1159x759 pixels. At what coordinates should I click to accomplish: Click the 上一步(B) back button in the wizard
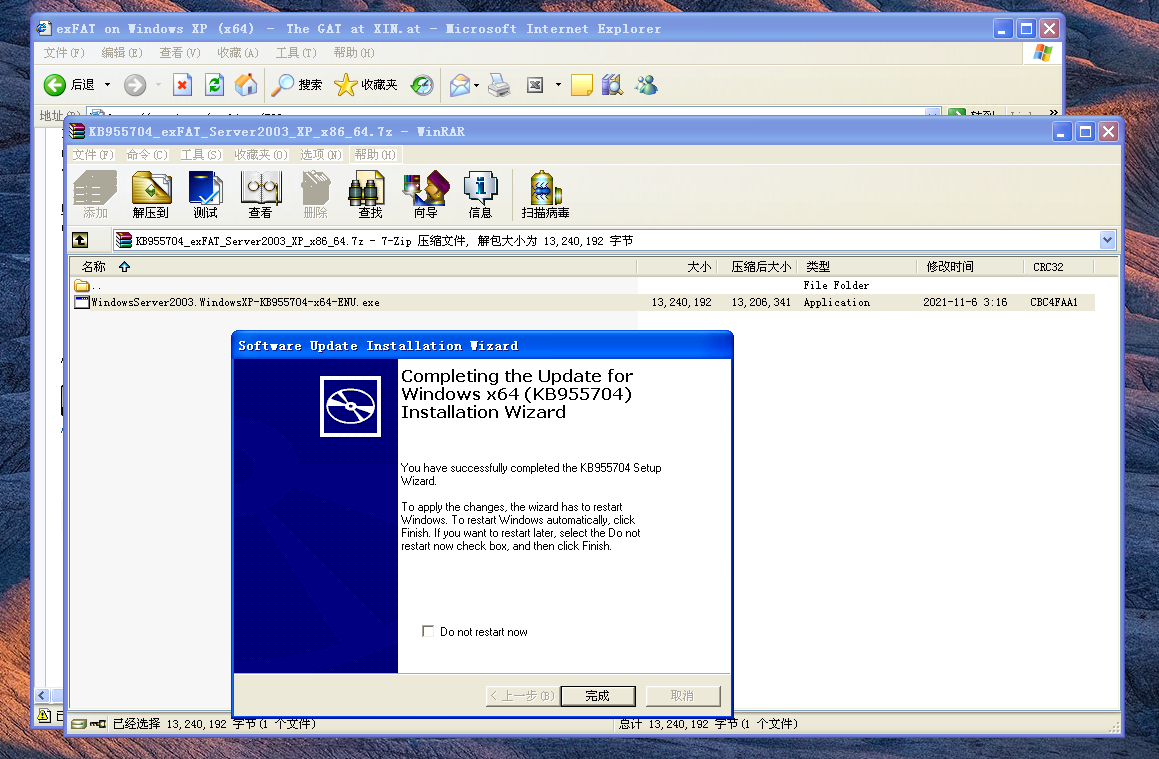tap(522, 695)
